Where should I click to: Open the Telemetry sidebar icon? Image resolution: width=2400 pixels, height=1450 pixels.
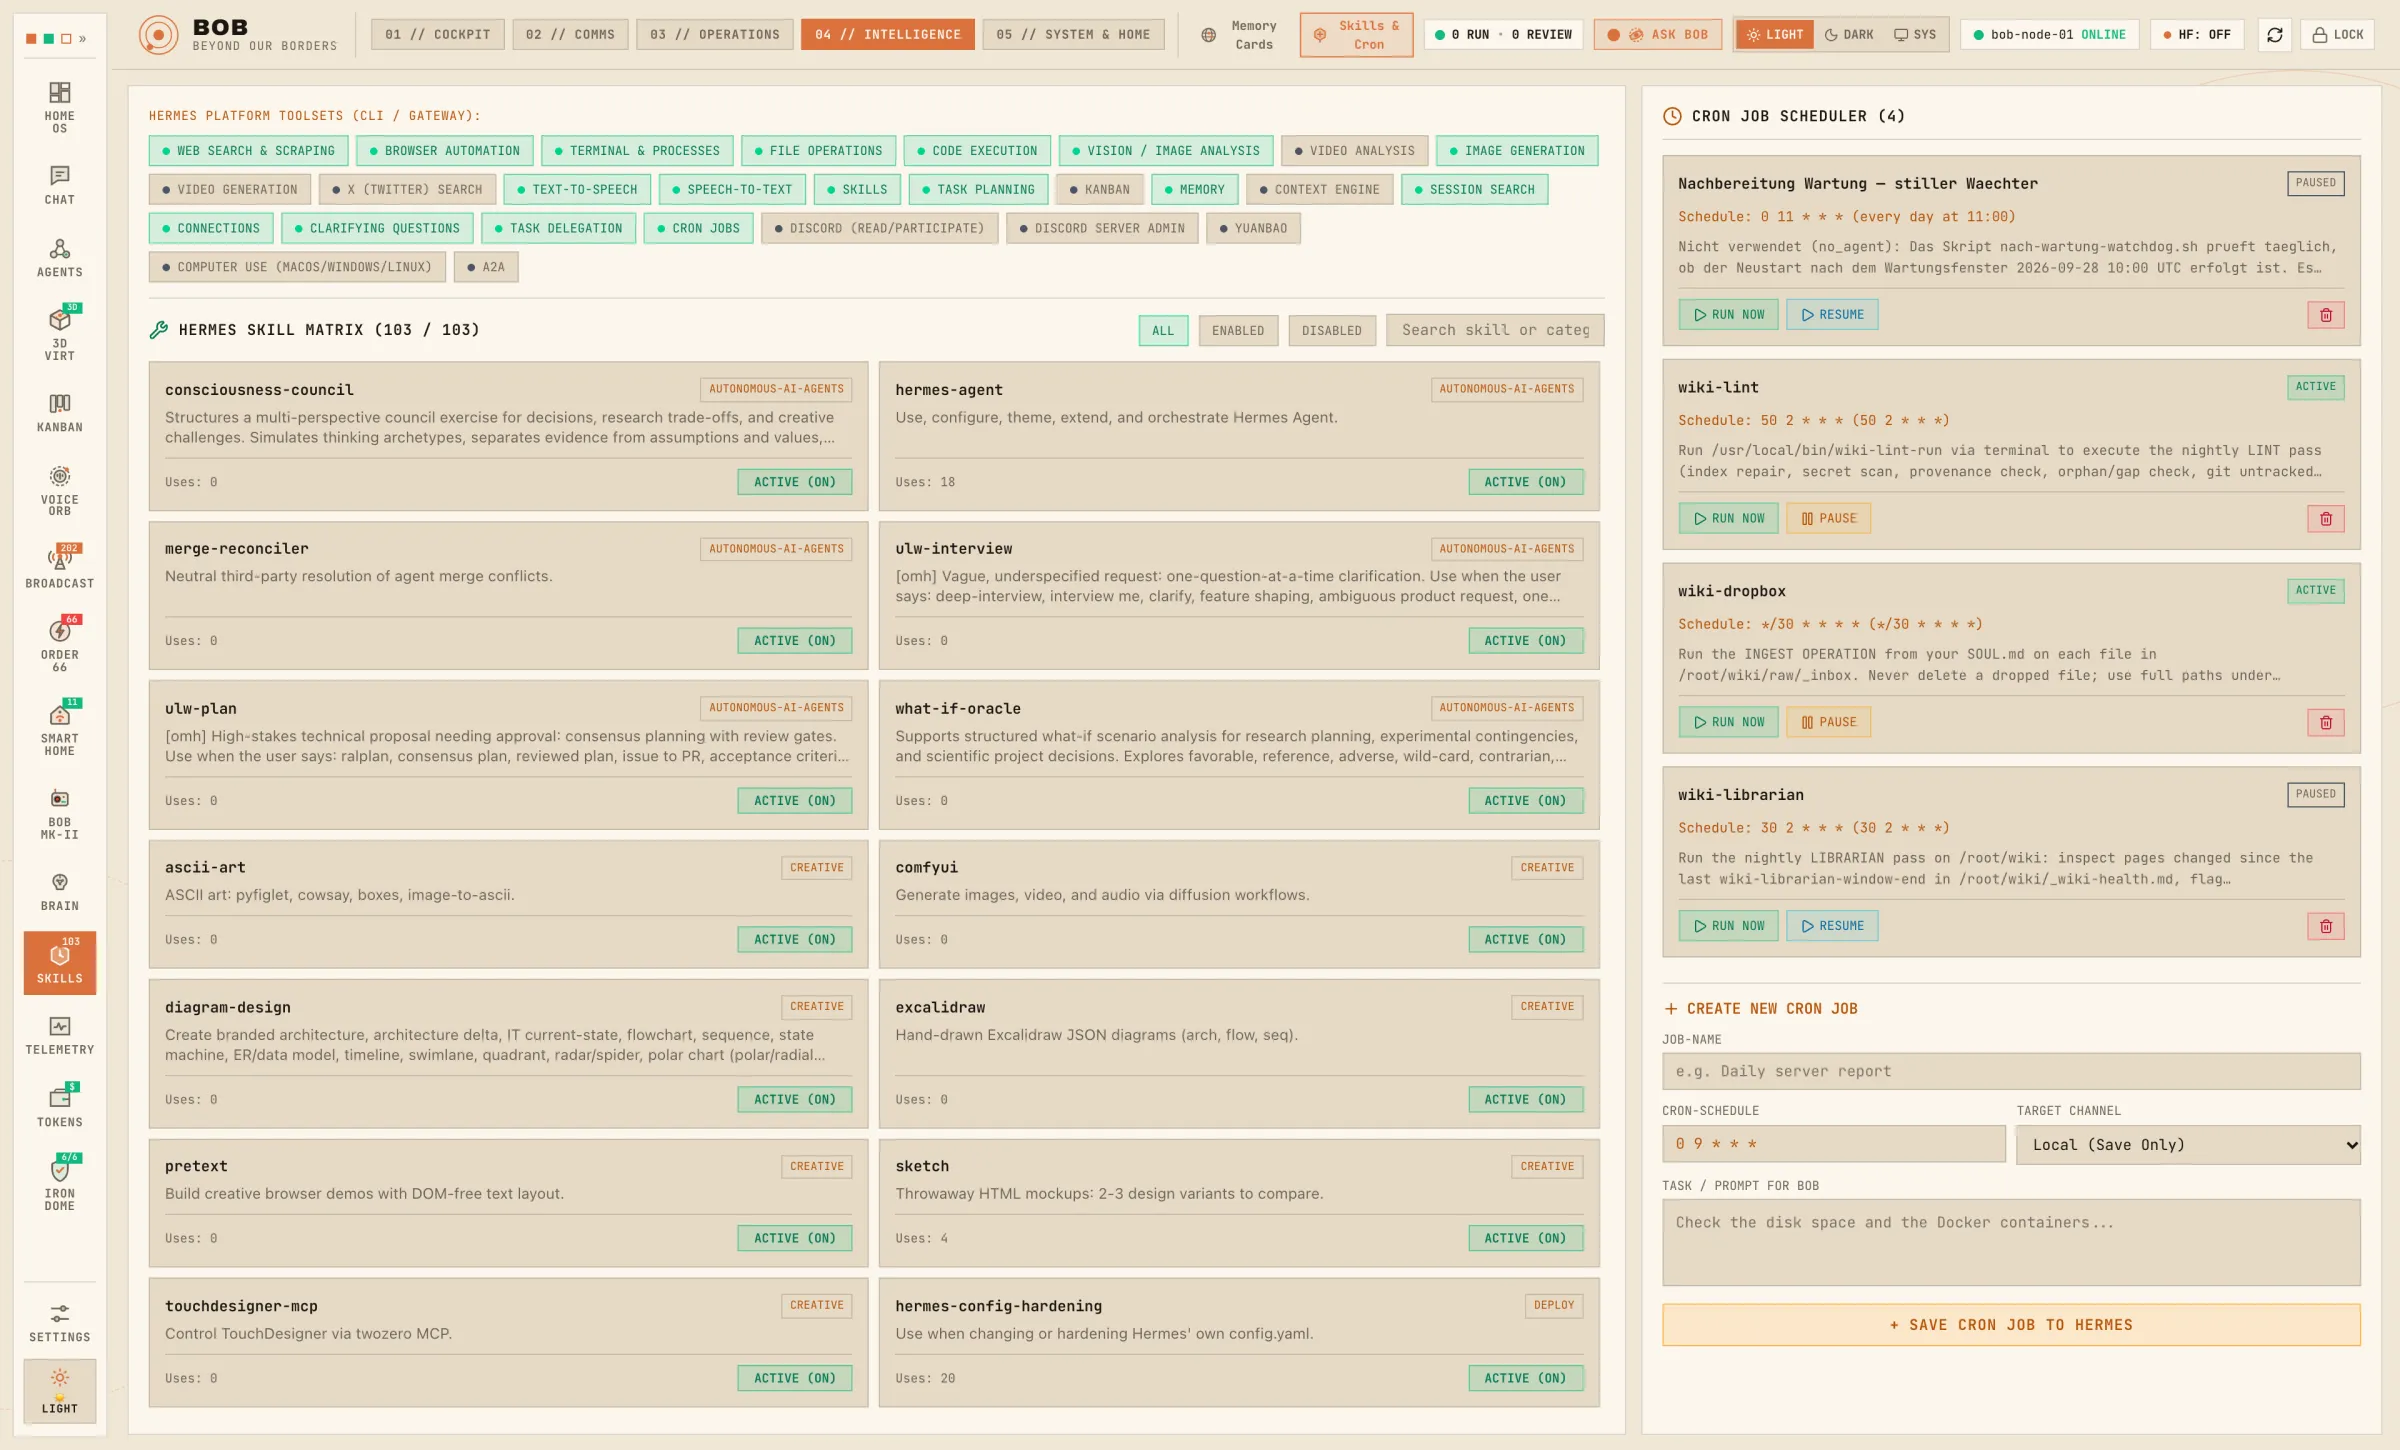click(x=59, y=1035)
